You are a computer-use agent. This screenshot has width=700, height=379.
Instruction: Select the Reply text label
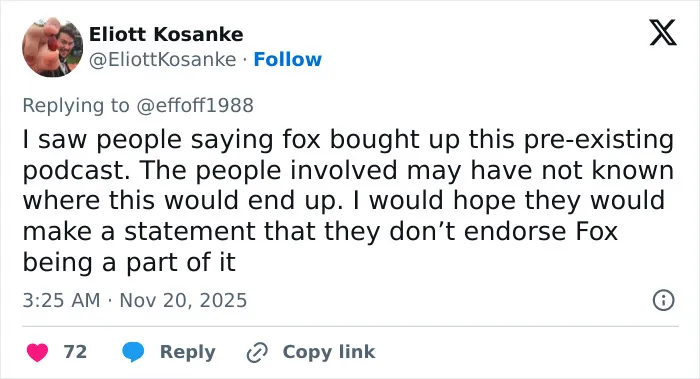click(188, 352)
